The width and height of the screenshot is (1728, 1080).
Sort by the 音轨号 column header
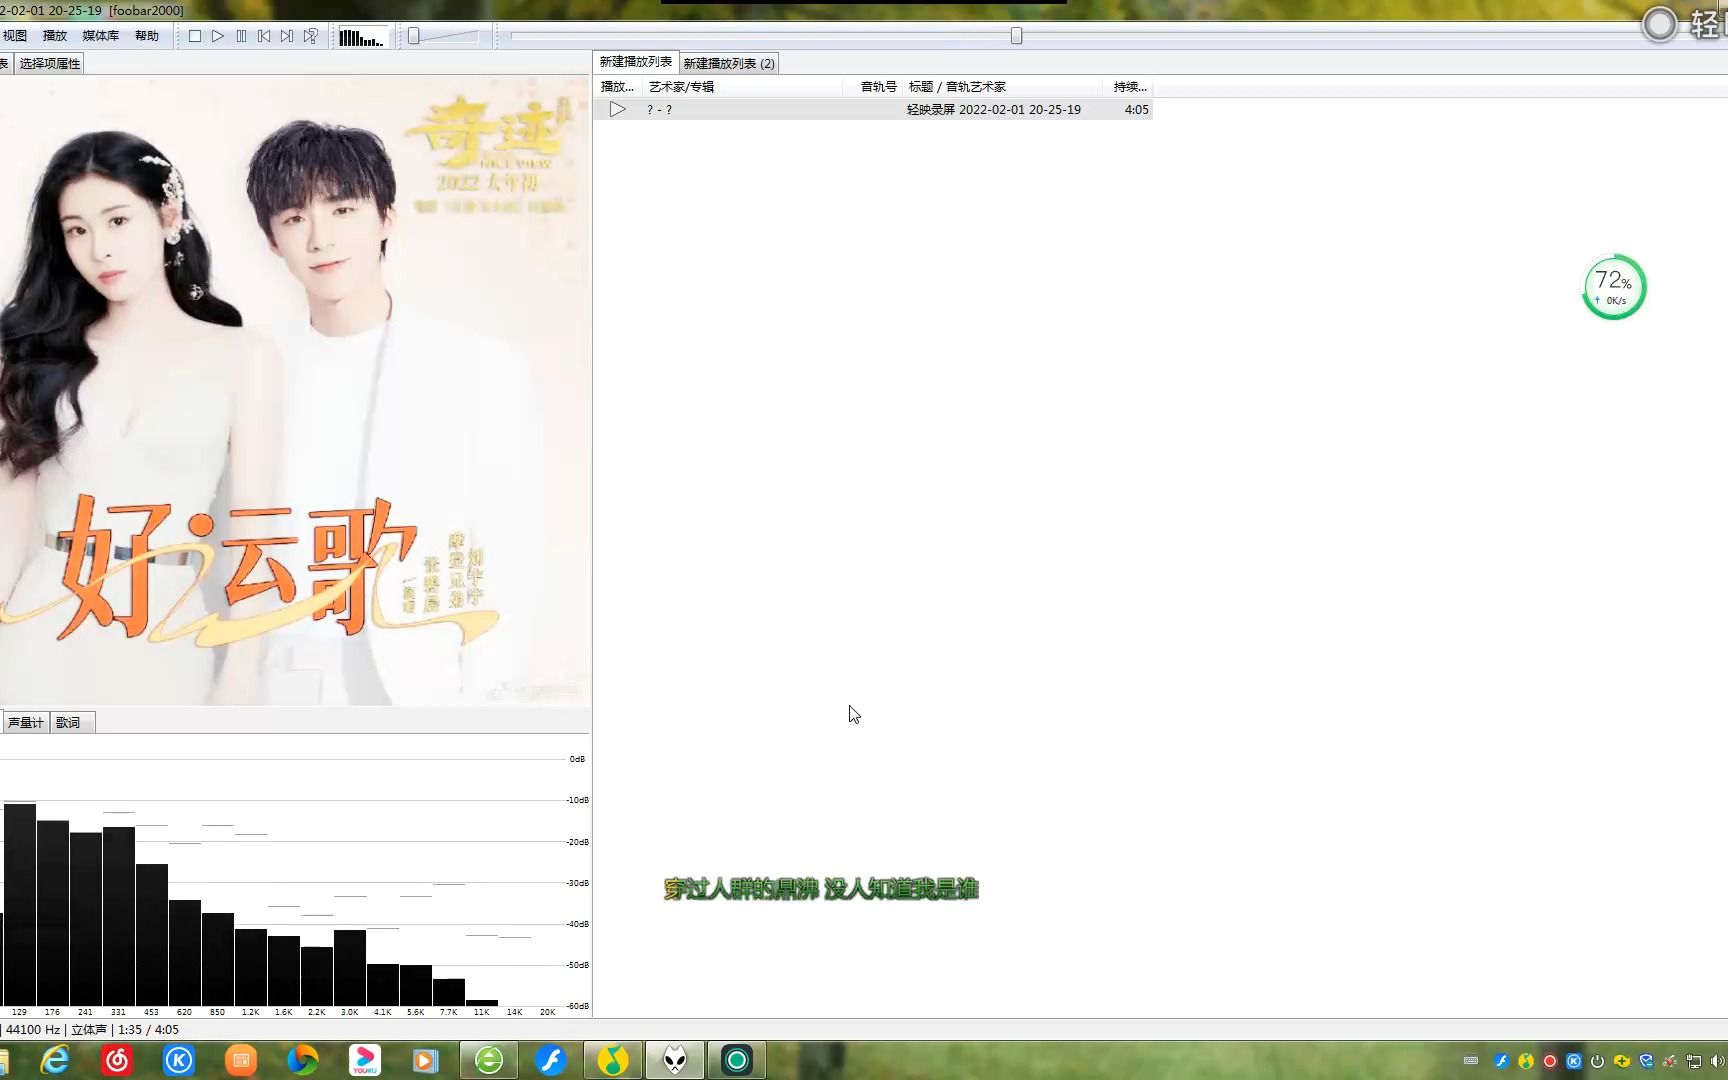[x=873, y=87]
